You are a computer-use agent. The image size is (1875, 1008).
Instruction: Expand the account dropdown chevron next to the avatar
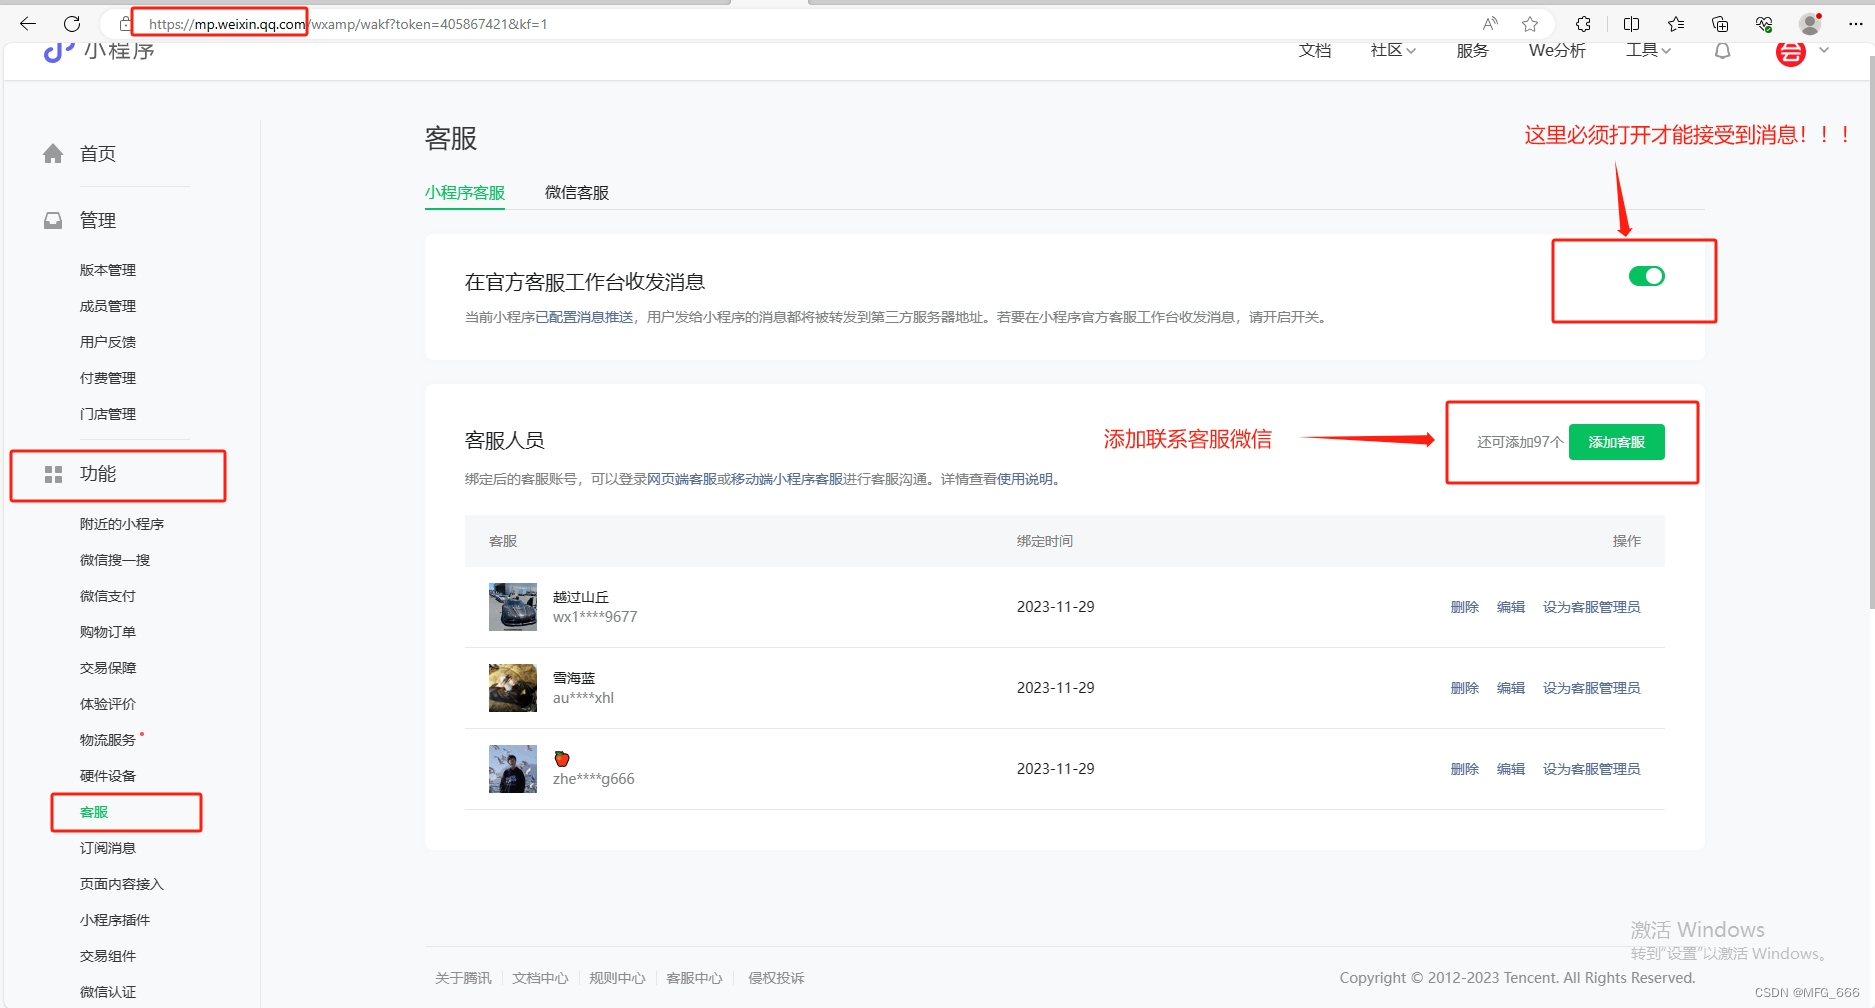[1824, 50]
